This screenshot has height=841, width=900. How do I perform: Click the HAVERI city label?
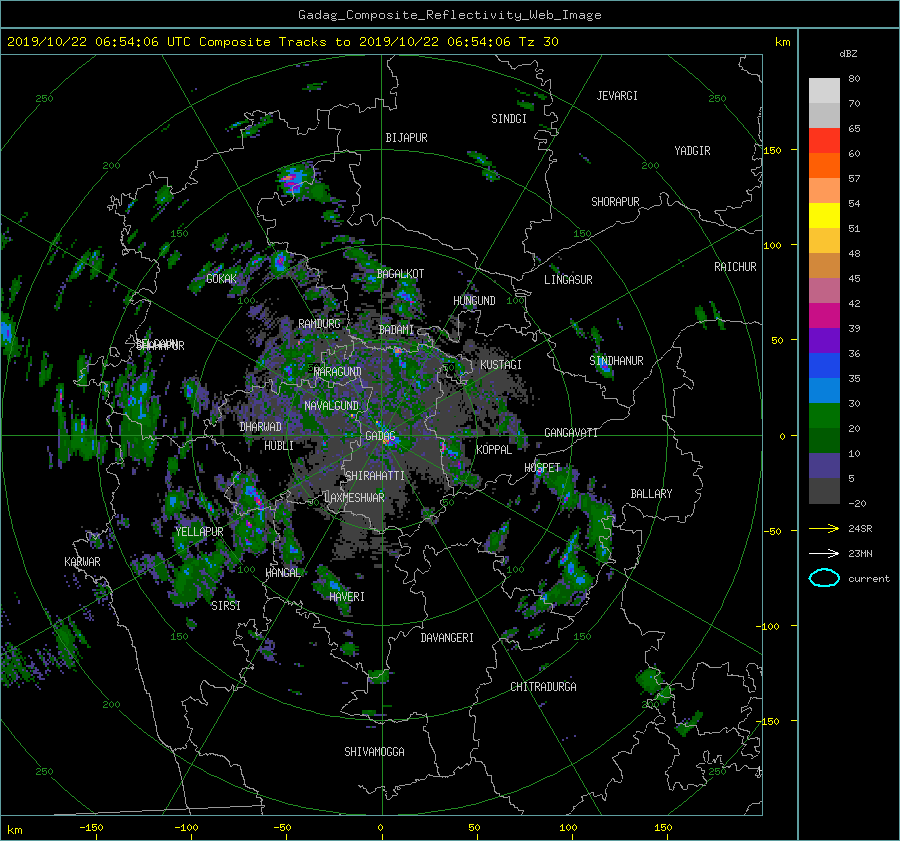click(x=347, y=597)
